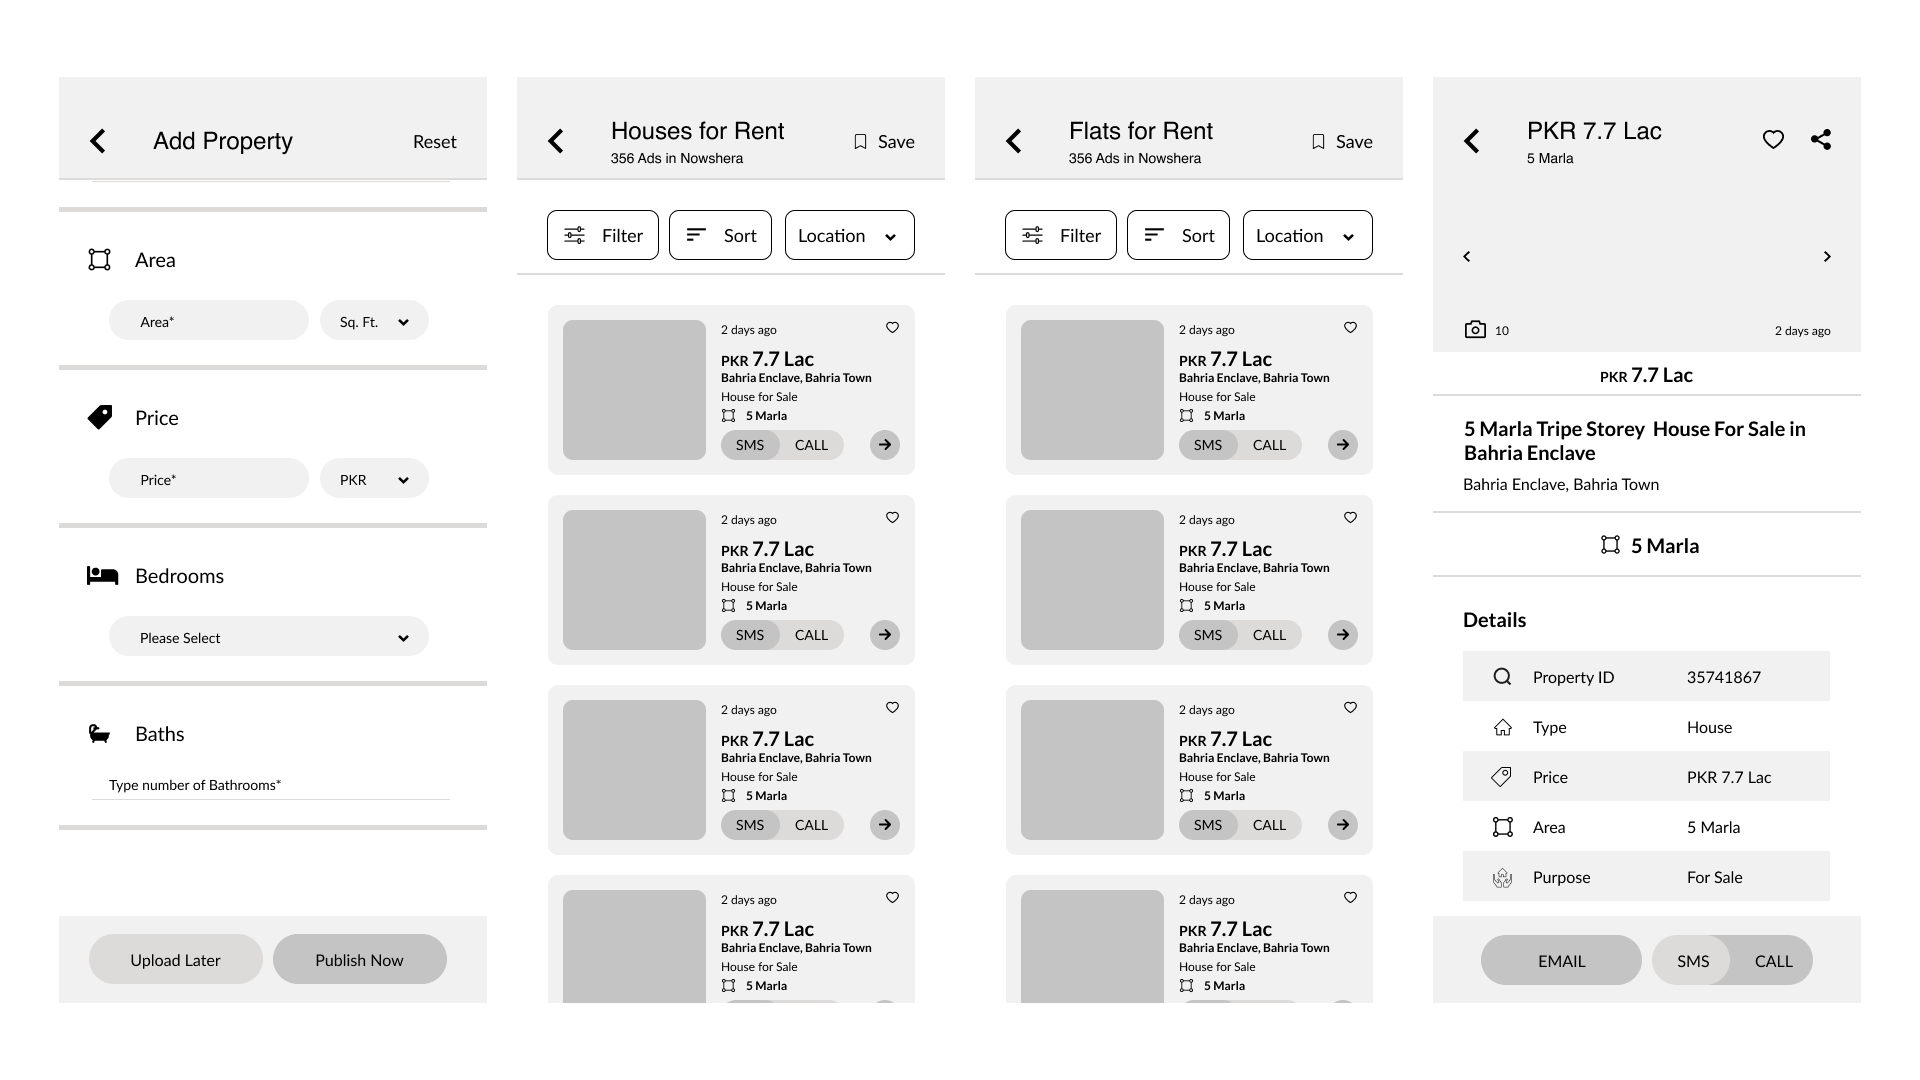
Task: Open Location dropdown in Houses for Rent
Action: (849, 236)
